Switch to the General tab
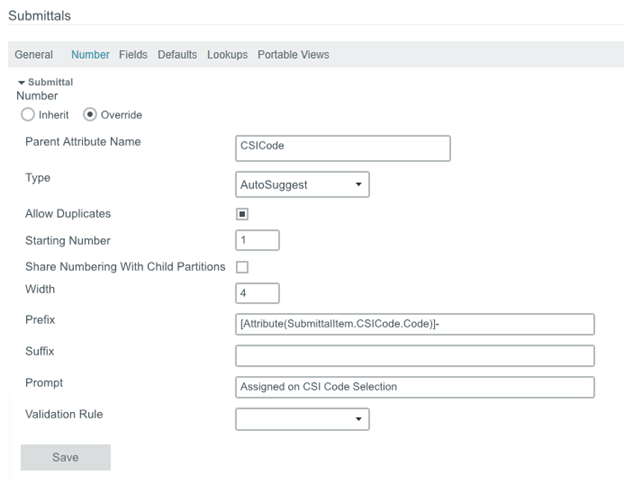The image size is (624, 484). [x=34, y=54]
